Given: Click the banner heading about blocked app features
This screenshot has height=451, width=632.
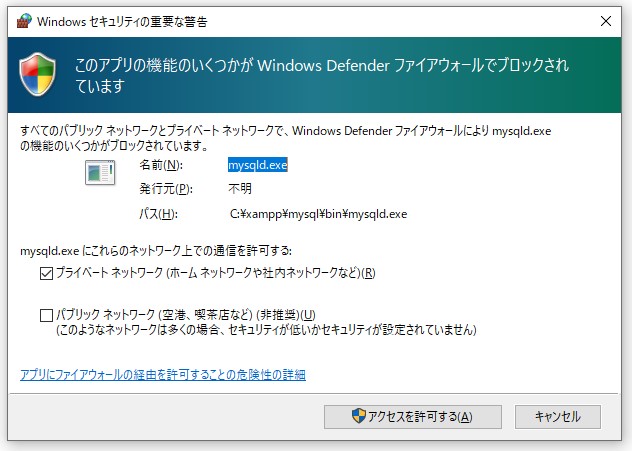Looking at the screenshot, I should (322, 75).
